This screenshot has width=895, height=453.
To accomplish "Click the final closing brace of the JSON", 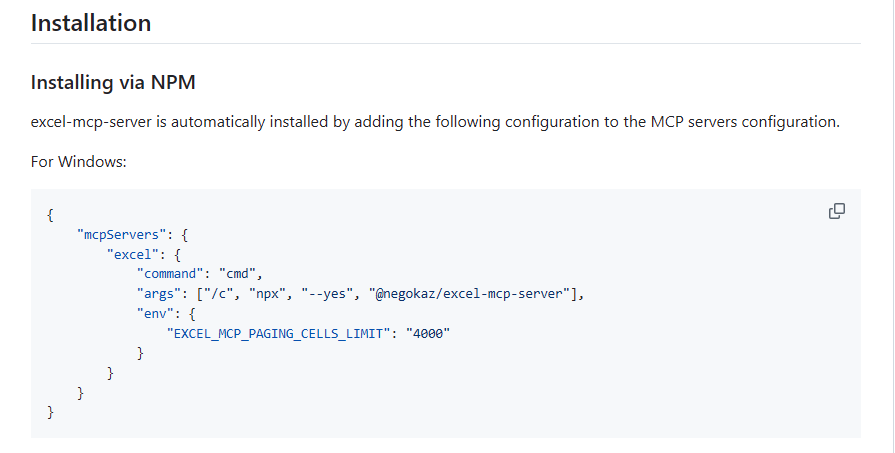I will point(50,412).
